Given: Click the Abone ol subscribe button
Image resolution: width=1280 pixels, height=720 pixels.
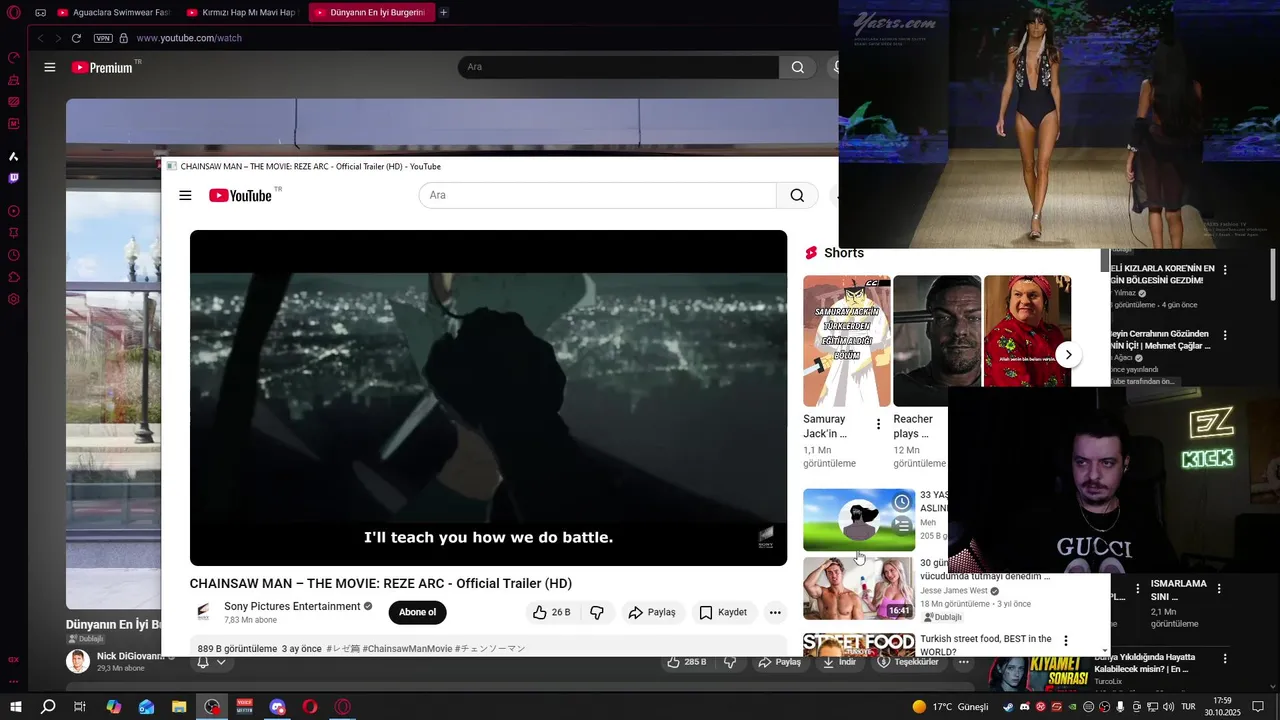Looking at the screenshot, I should point(417,612).
